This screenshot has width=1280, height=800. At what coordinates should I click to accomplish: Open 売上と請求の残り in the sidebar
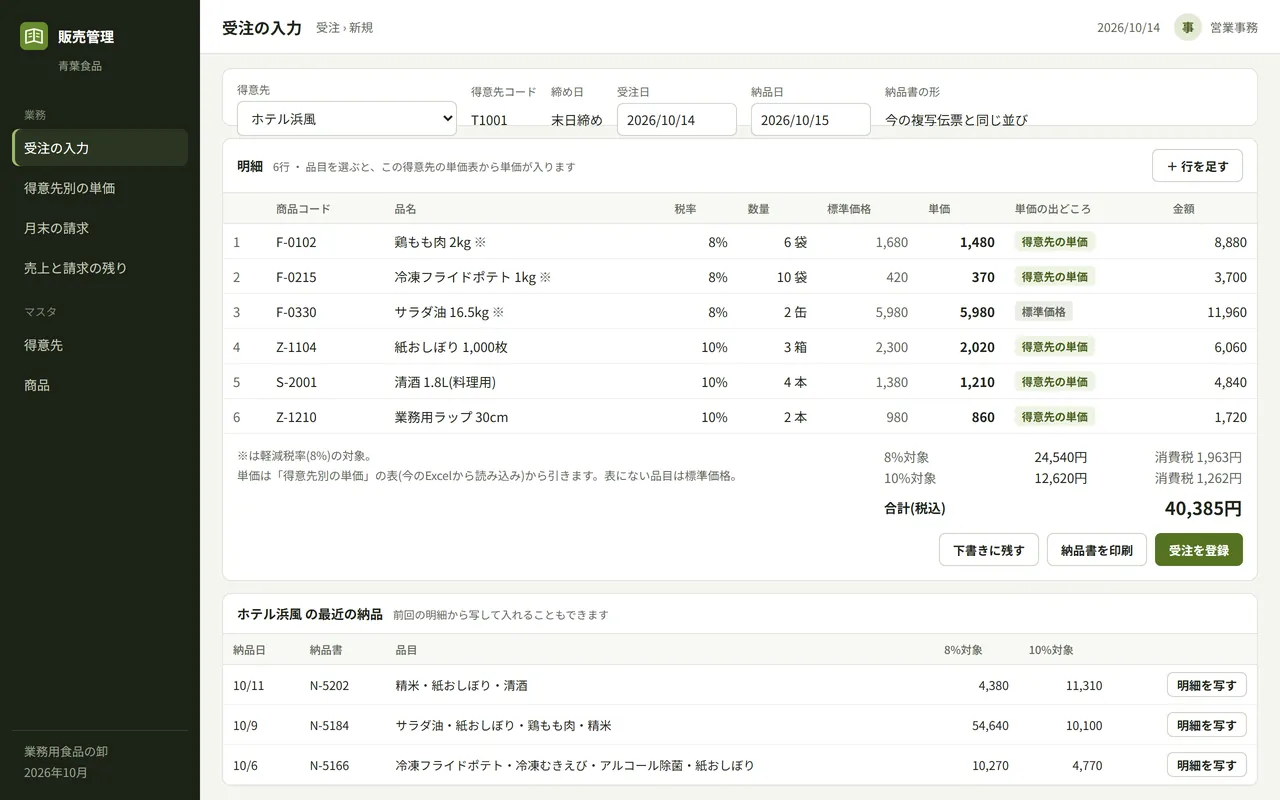100,268
